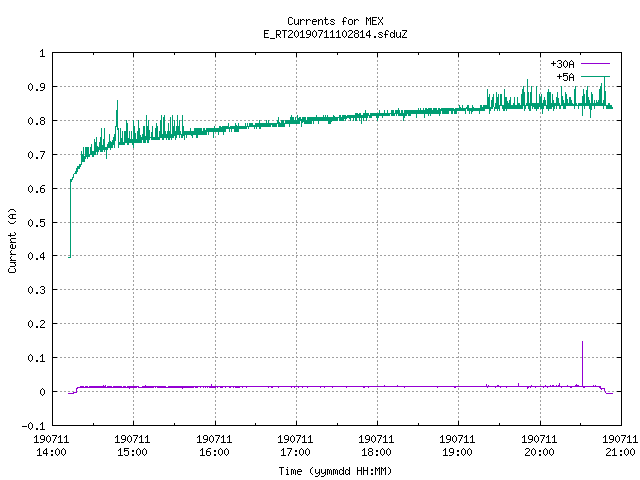Image resolution: width=640 pixels, height=480 pixels.
Task: Click the +30A legend label
Action: 562,64
